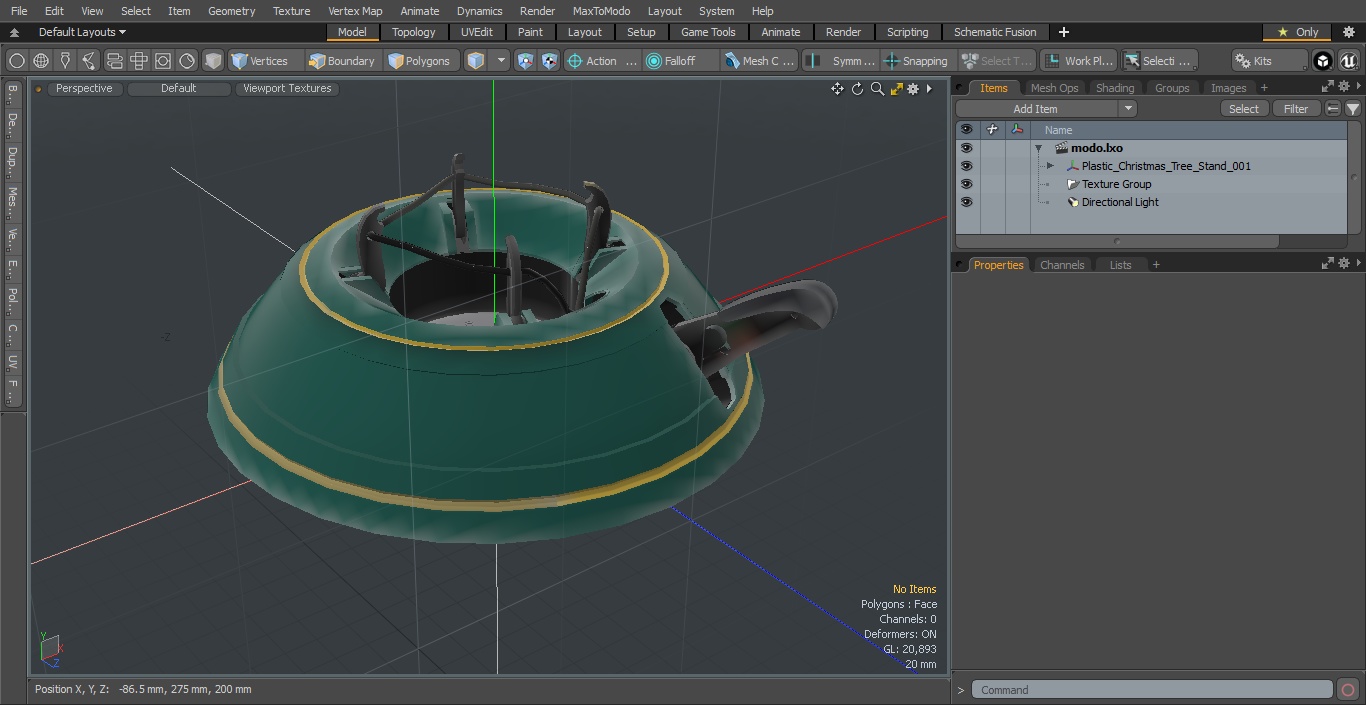
Task: Switch to Boundary selection mode
Action: coord(342,61)
